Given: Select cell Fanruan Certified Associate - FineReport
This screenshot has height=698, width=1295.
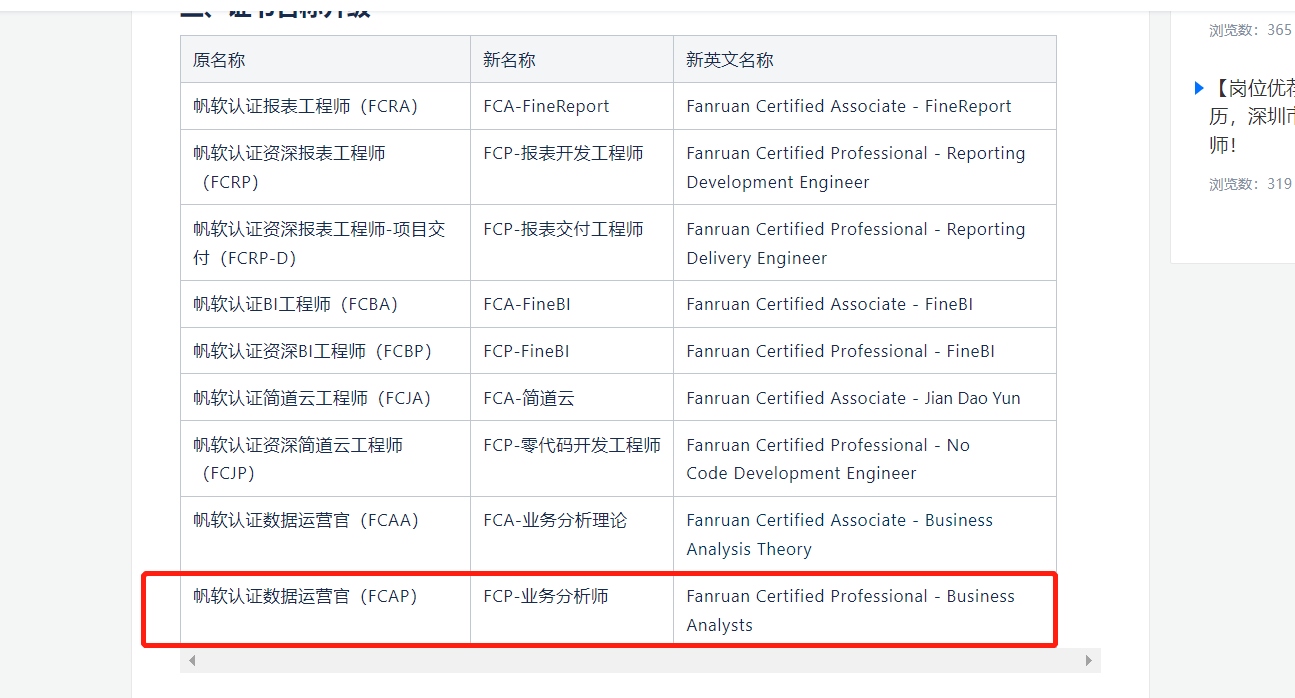Looking at the screenshot, I should tap(865, 106).
